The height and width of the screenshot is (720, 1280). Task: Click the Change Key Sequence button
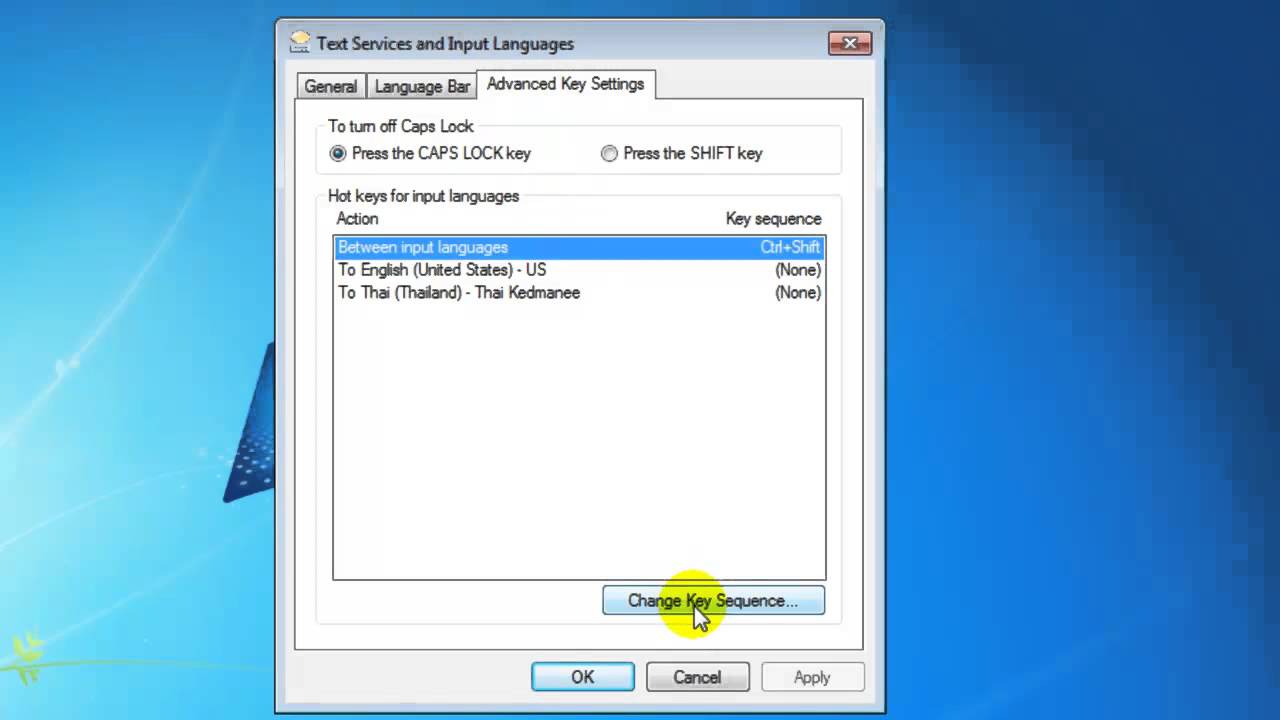pos(714,600)
